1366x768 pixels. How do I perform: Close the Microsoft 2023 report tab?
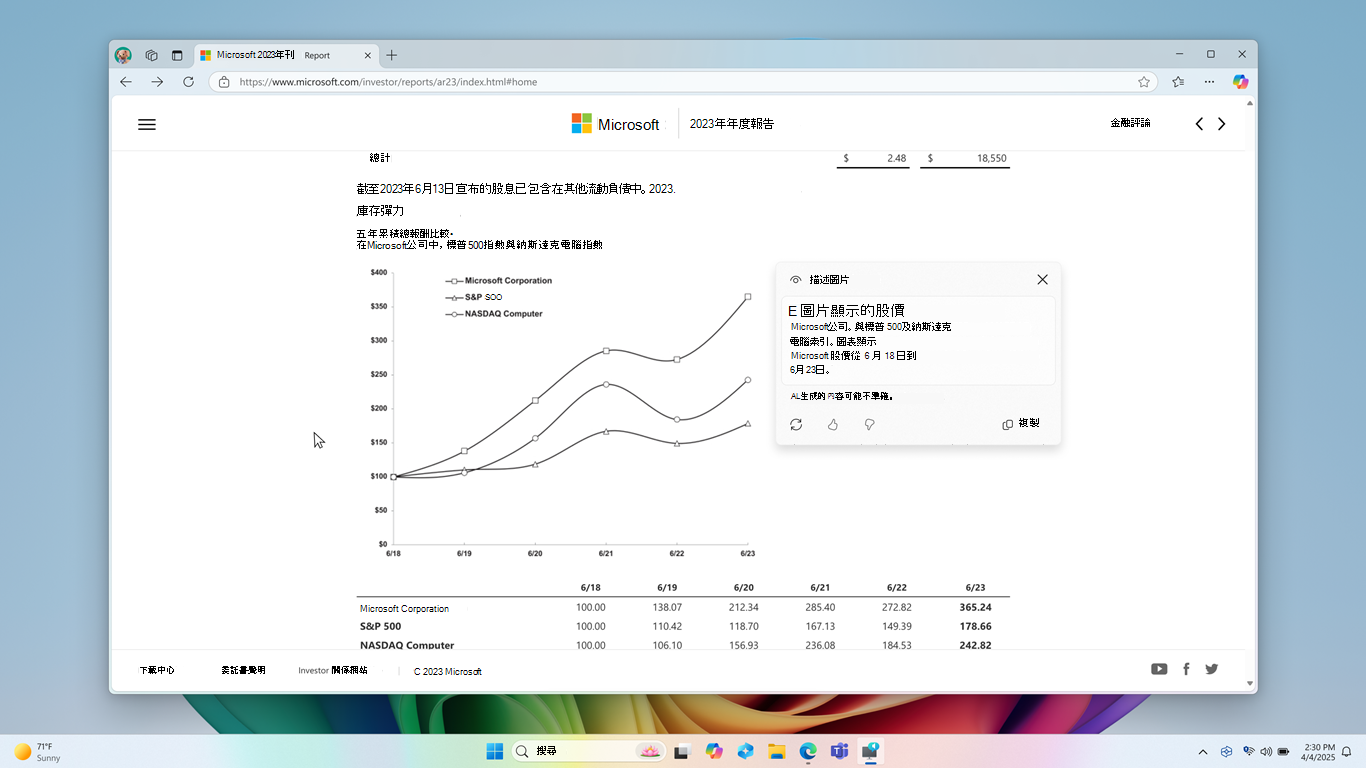[x=367, y=55]
